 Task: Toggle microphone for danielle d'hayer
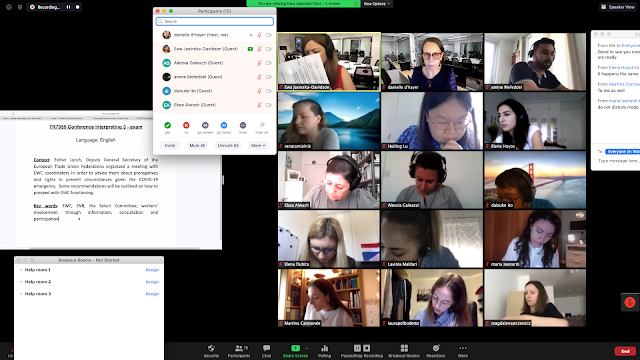pos(259,35)
